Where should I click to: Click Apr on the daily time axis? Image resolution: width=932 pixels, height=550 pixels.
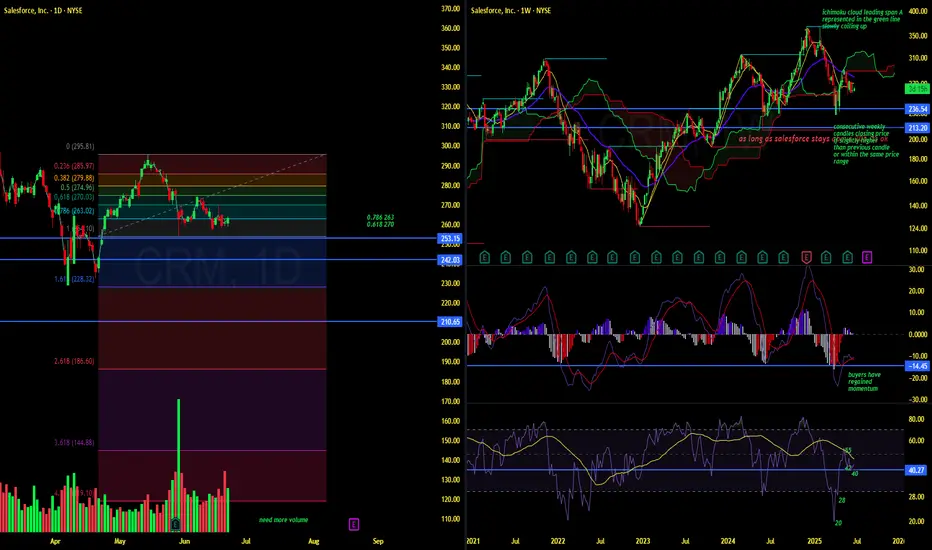tap(55, 541)
